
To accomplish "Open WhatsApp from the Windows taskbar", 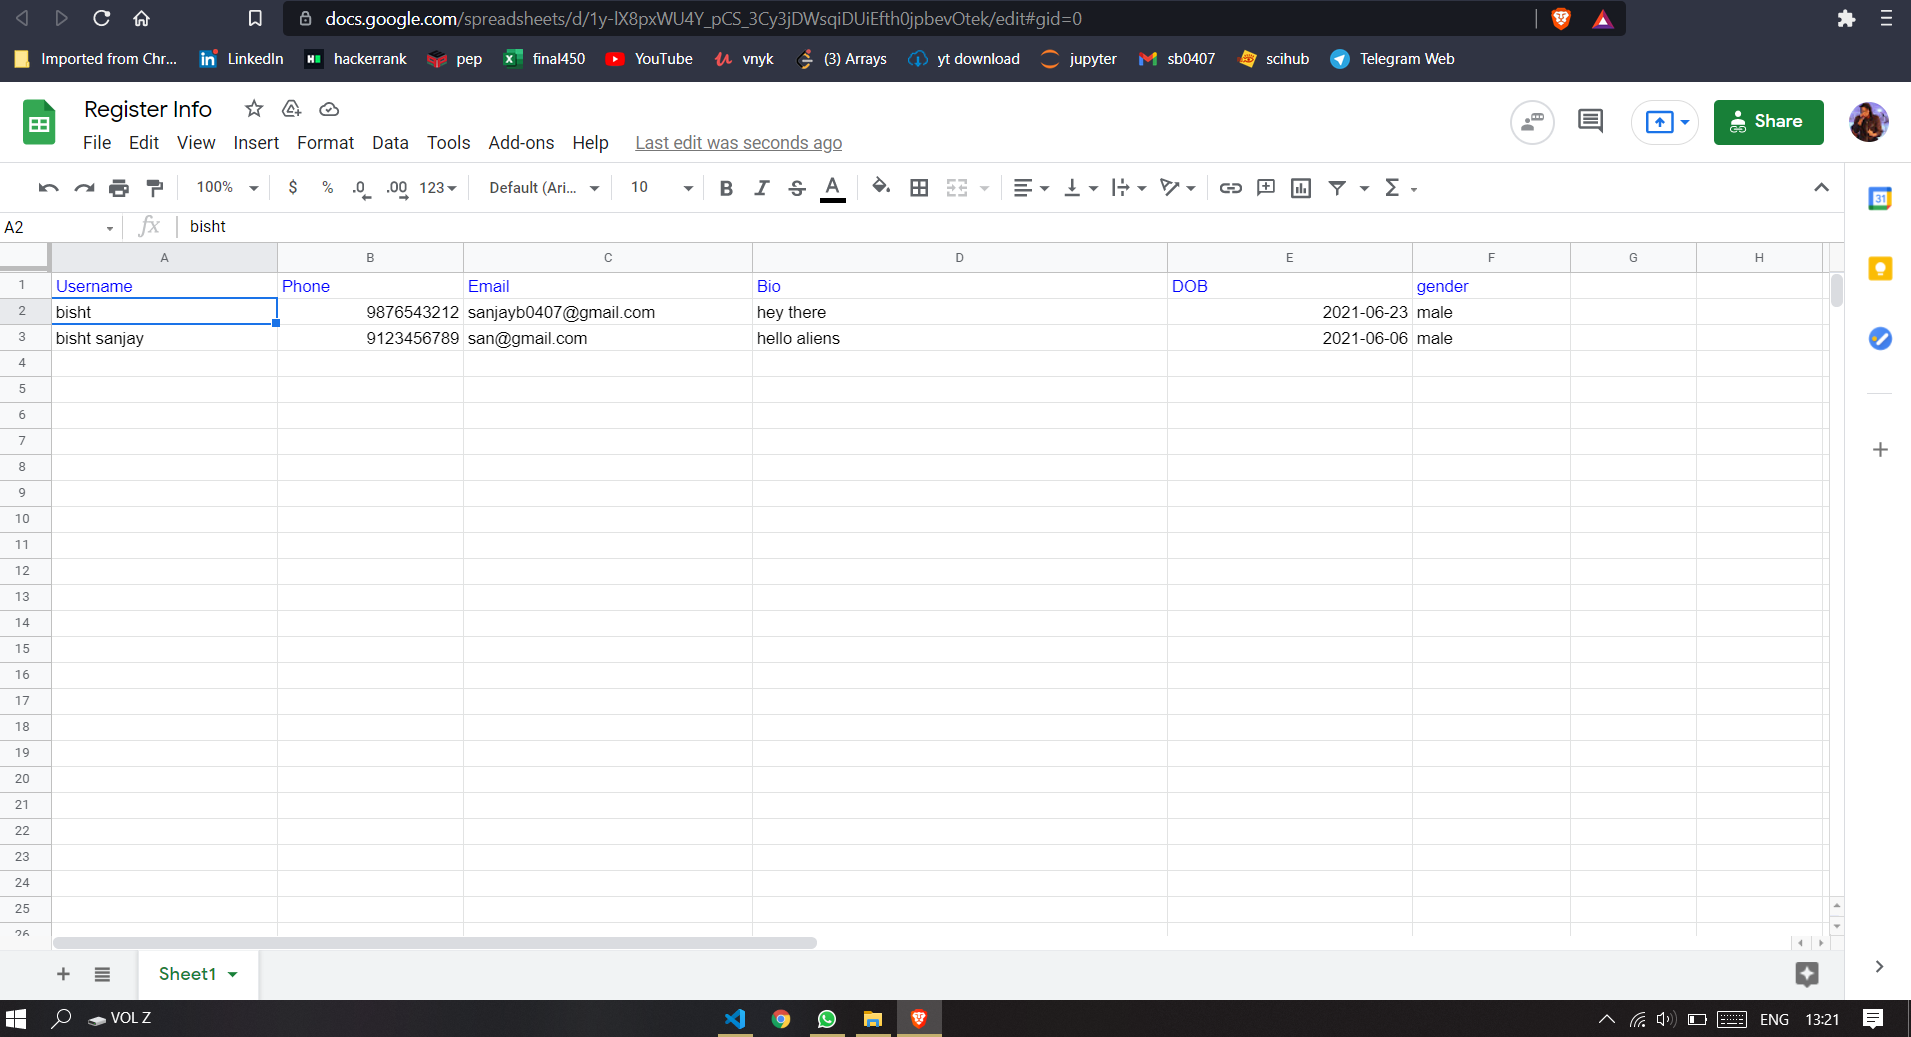I will coord(827,1019).
